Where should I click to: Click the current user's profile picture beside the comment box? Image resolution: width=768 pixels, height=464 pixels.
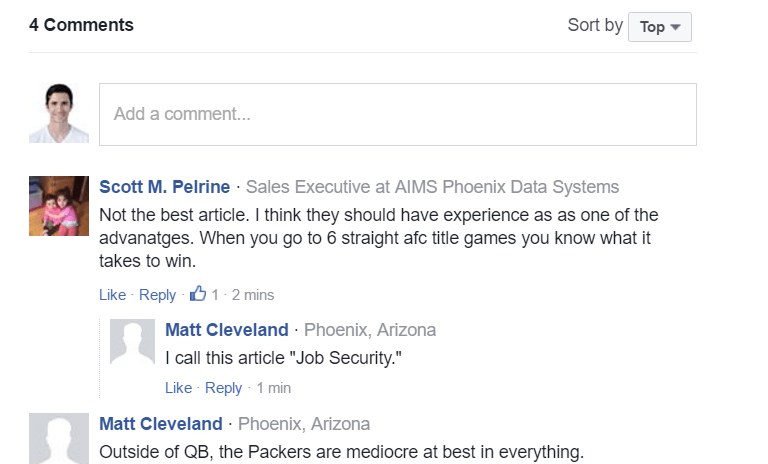click(x=59, y=113)
